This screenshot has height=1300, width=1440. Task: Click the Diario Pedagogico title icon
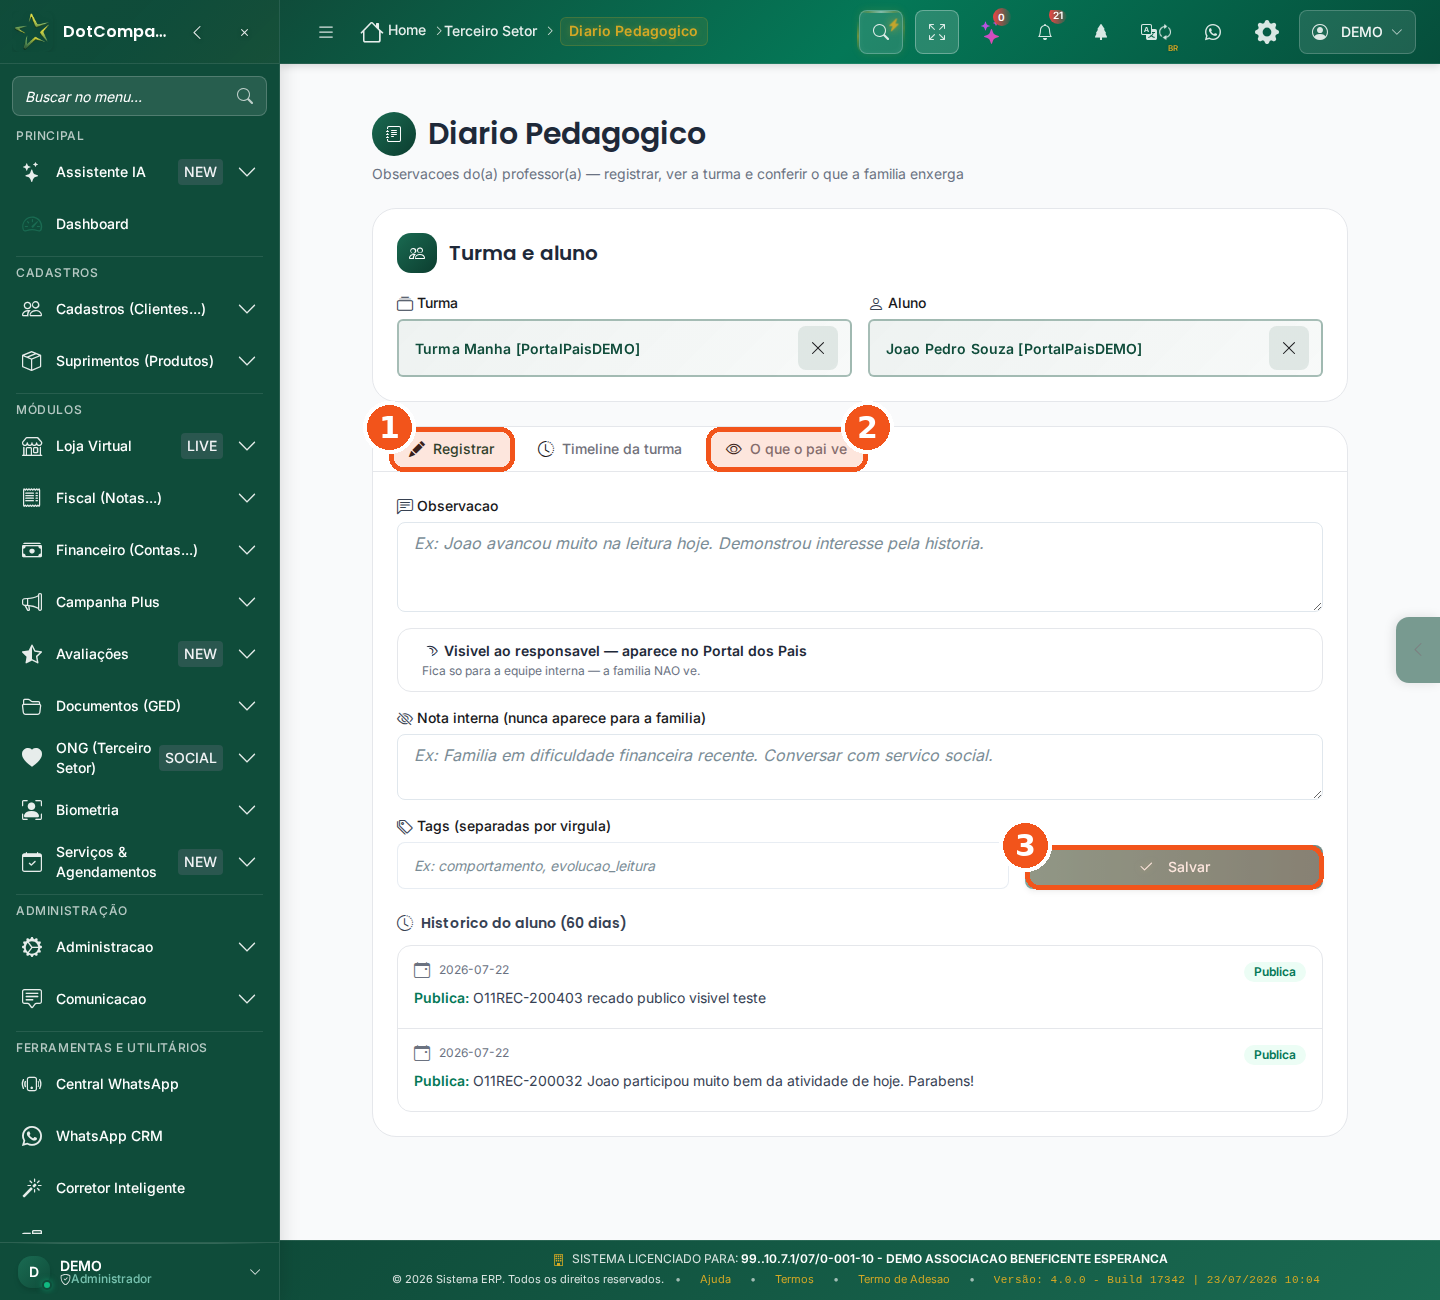[x=394, y=134]
